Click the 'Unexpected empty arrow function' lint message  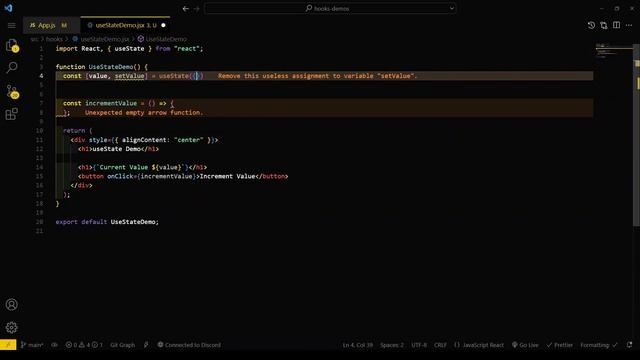144,113
